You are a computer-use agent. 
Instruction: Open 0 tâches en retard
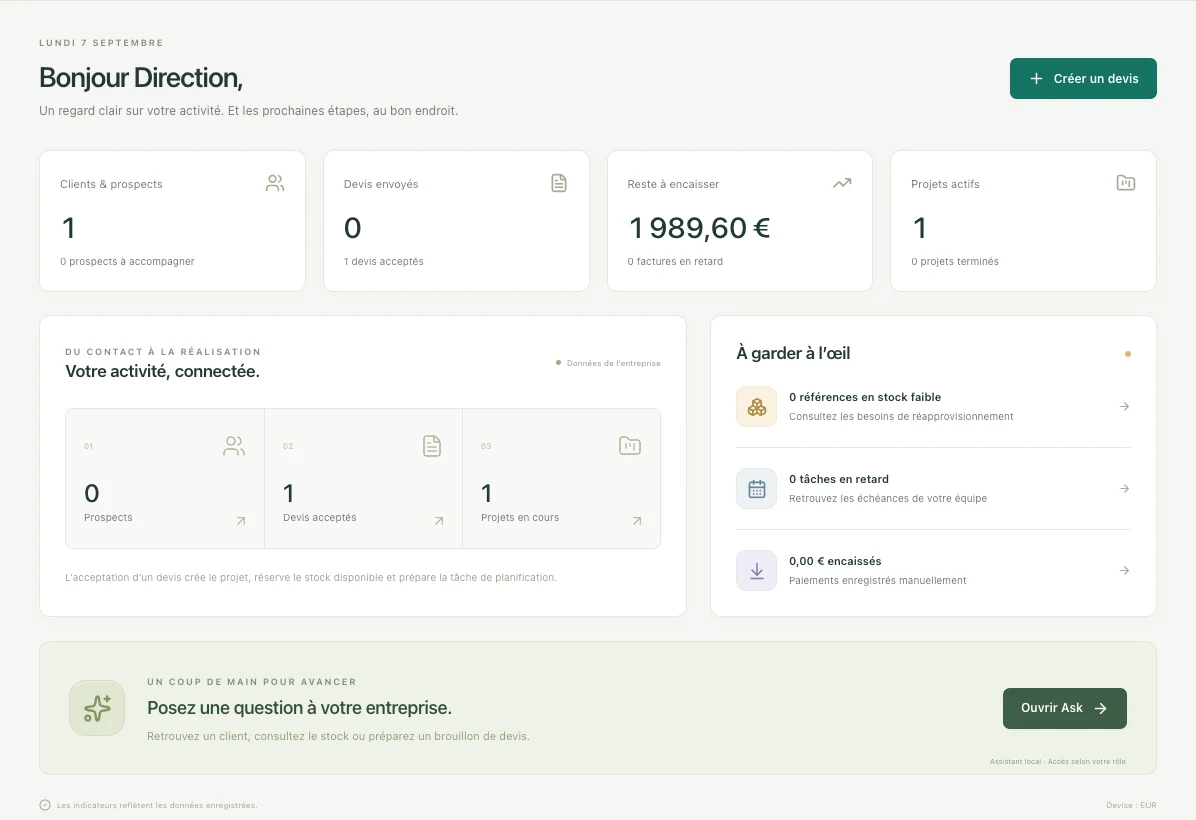pos(933,488)
